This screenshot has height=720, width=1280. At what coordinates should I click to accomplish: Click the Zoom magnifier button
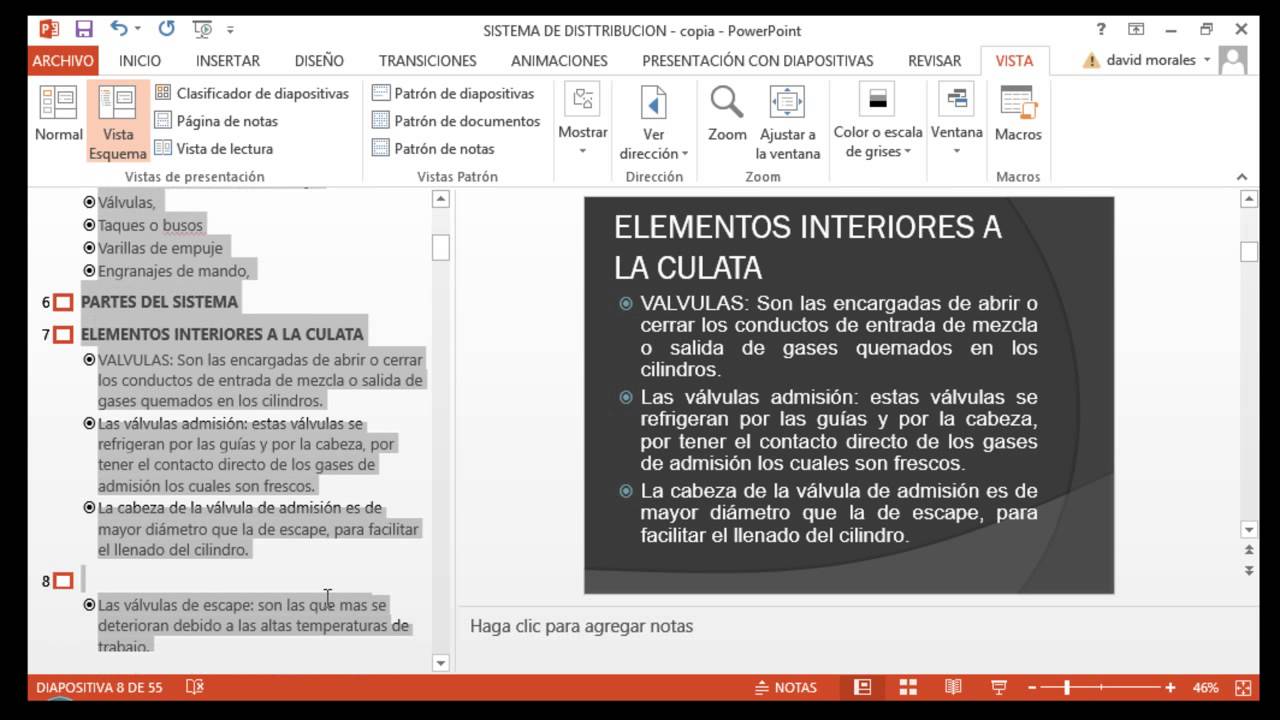[x=727, y=114]
